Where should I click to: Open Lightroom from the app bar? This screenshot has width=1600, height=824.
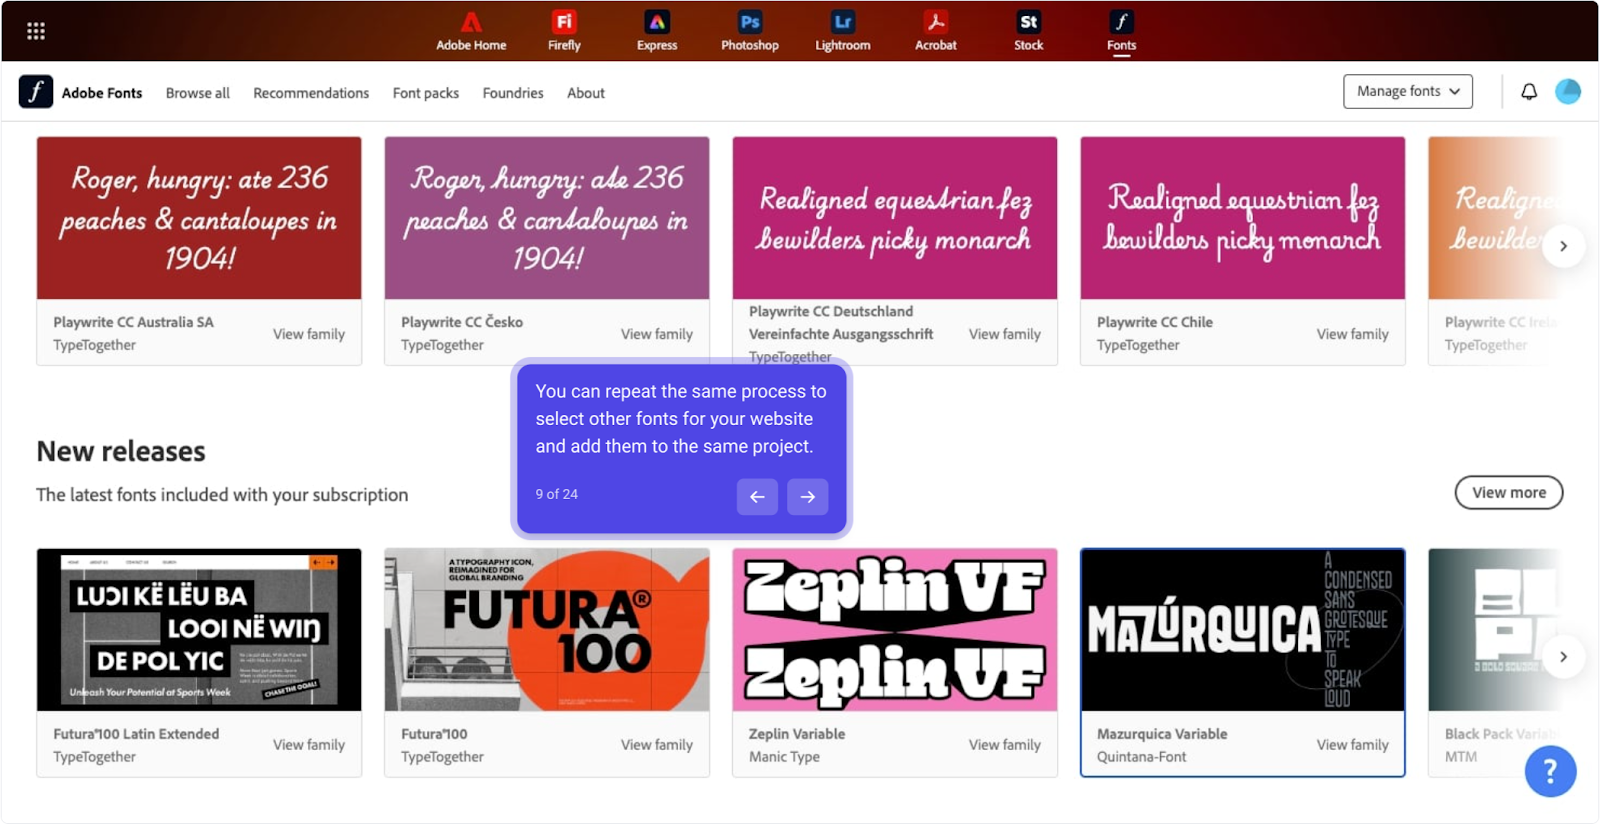tap(843, 31)
